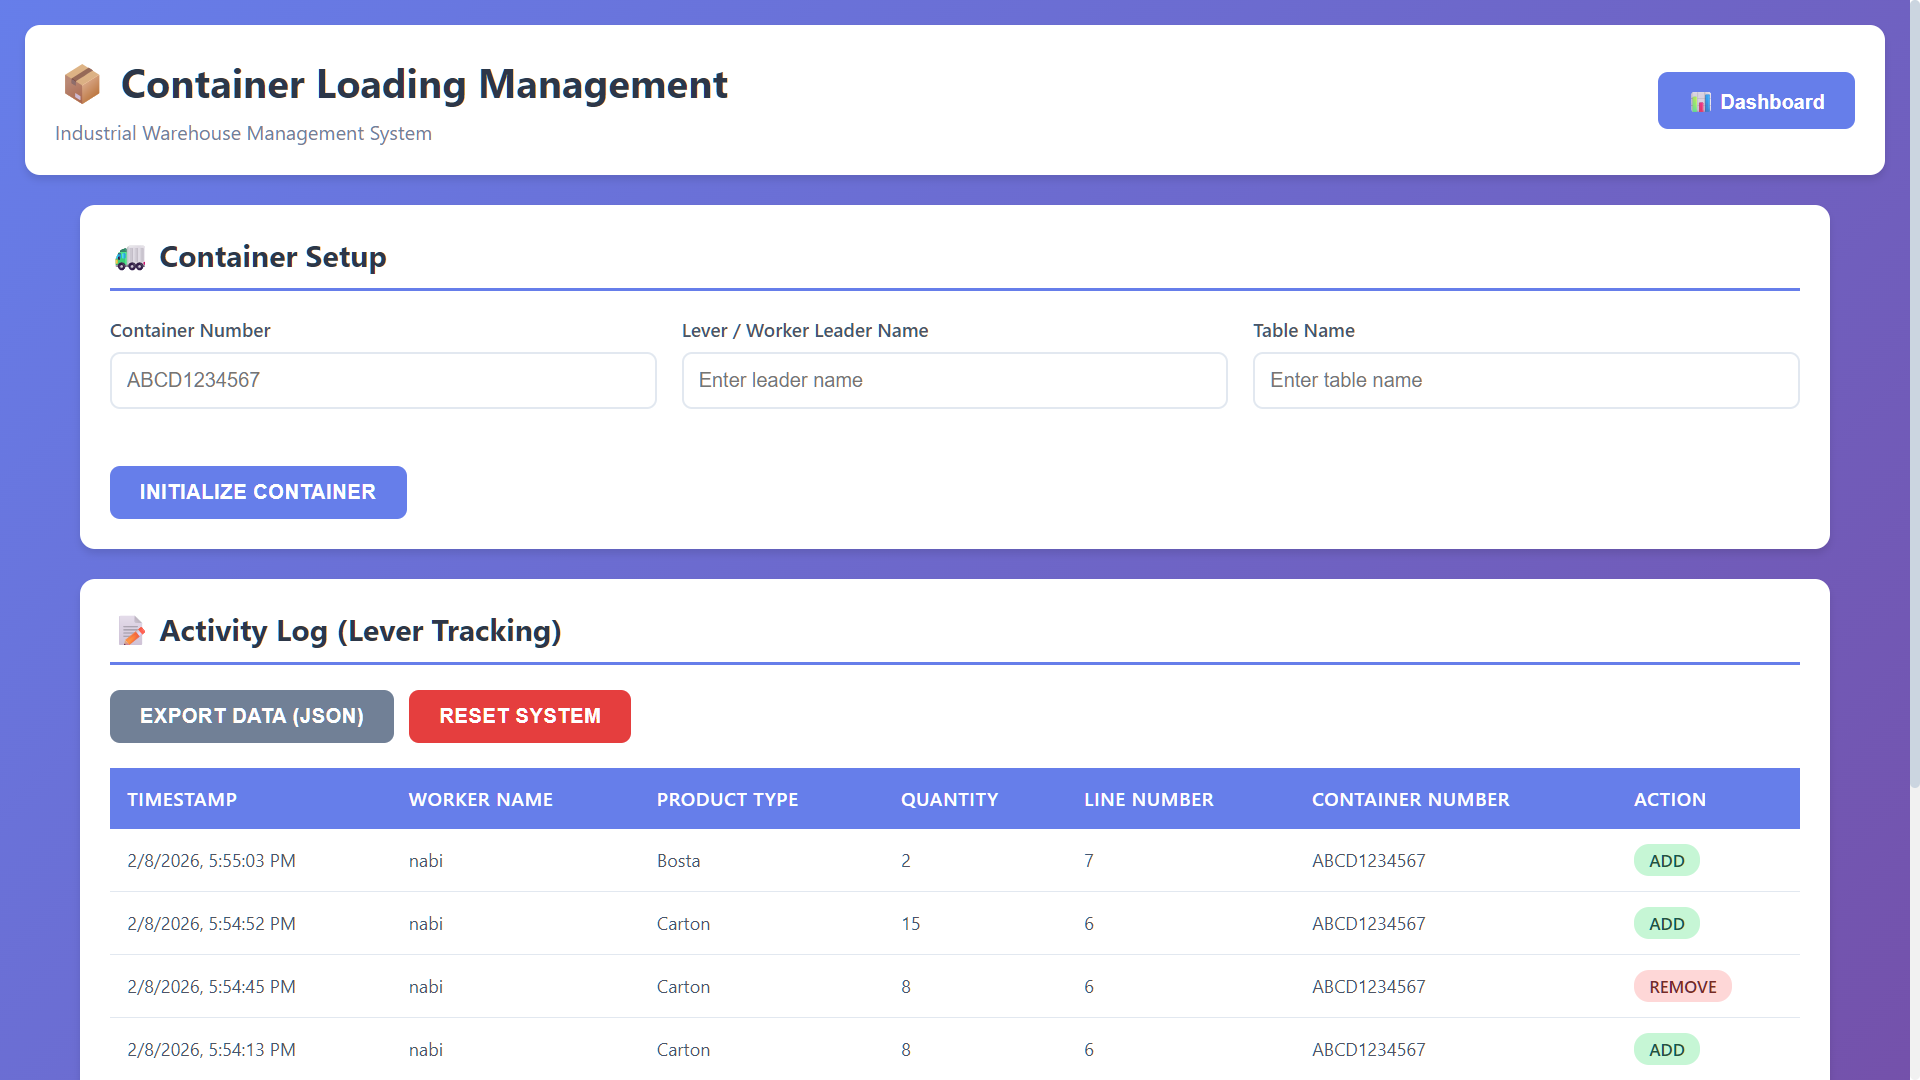Focus the leader name input field

tap(954, 380)
